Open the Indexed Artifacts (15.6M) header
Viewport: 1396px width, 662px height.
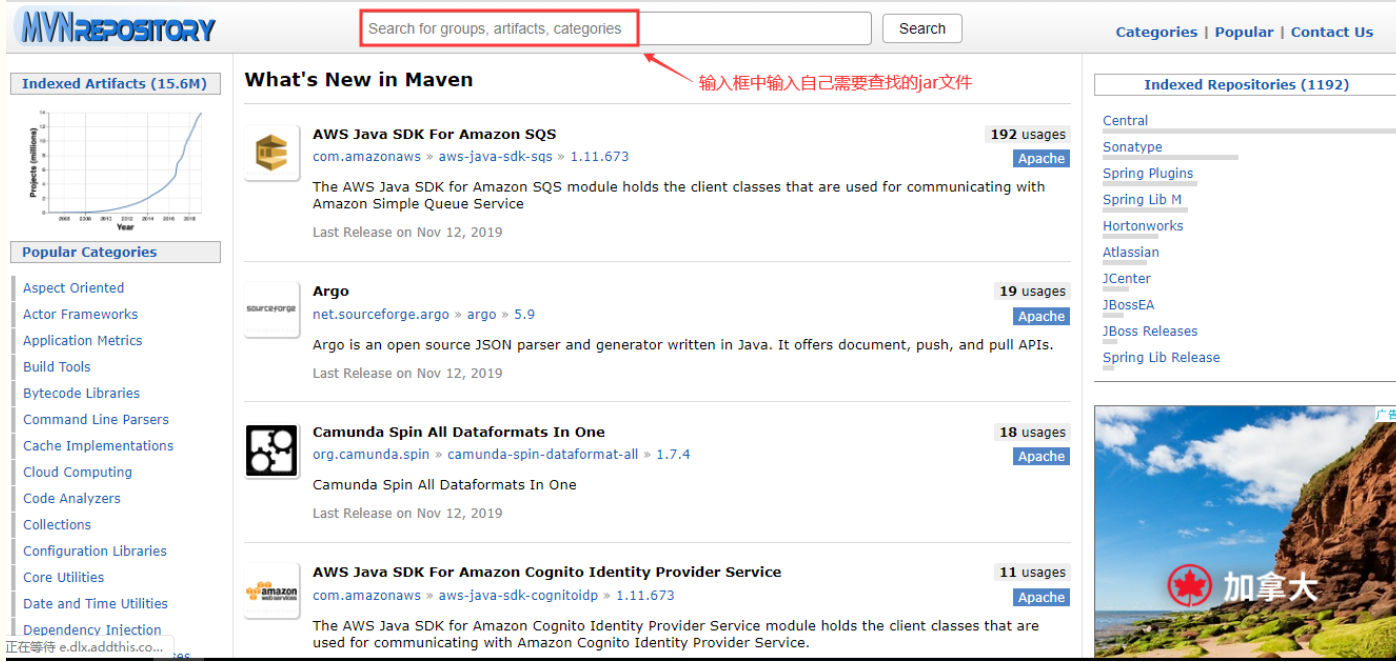click(114, 84)
